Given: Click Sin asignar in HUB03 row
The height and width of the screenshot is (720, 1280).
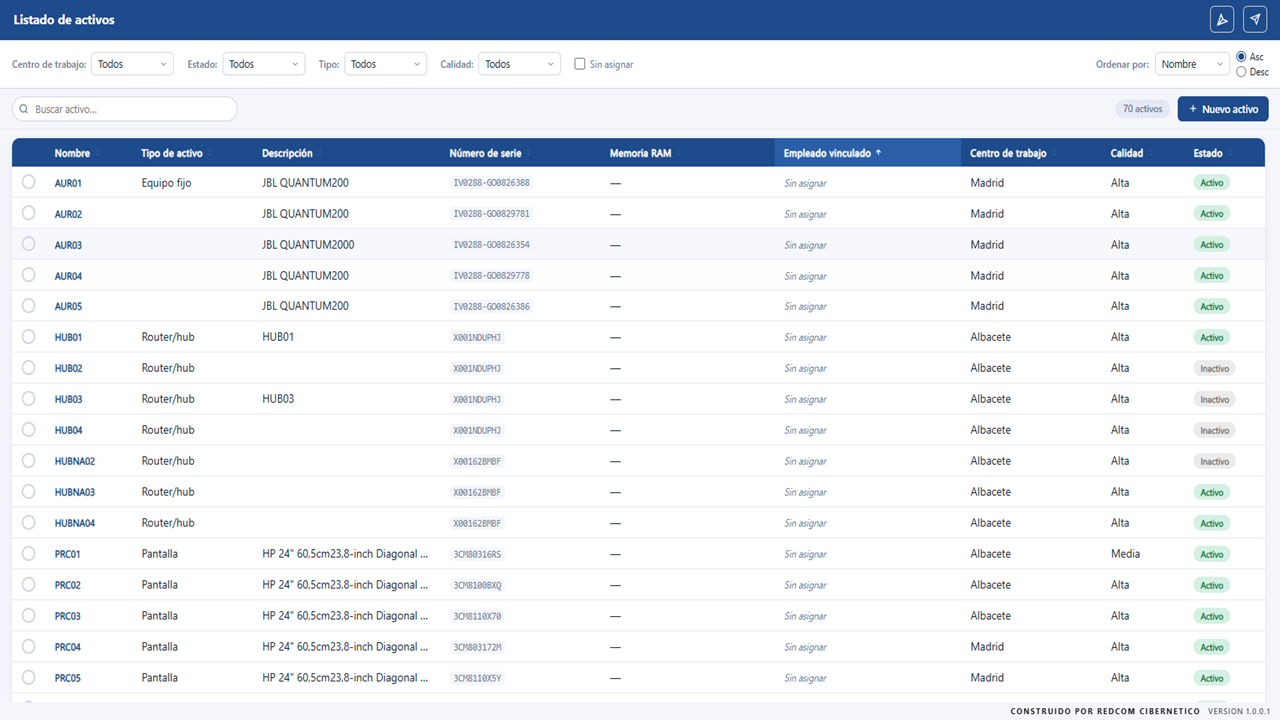Looking at the screenshot, I should (x=805, y=399).
